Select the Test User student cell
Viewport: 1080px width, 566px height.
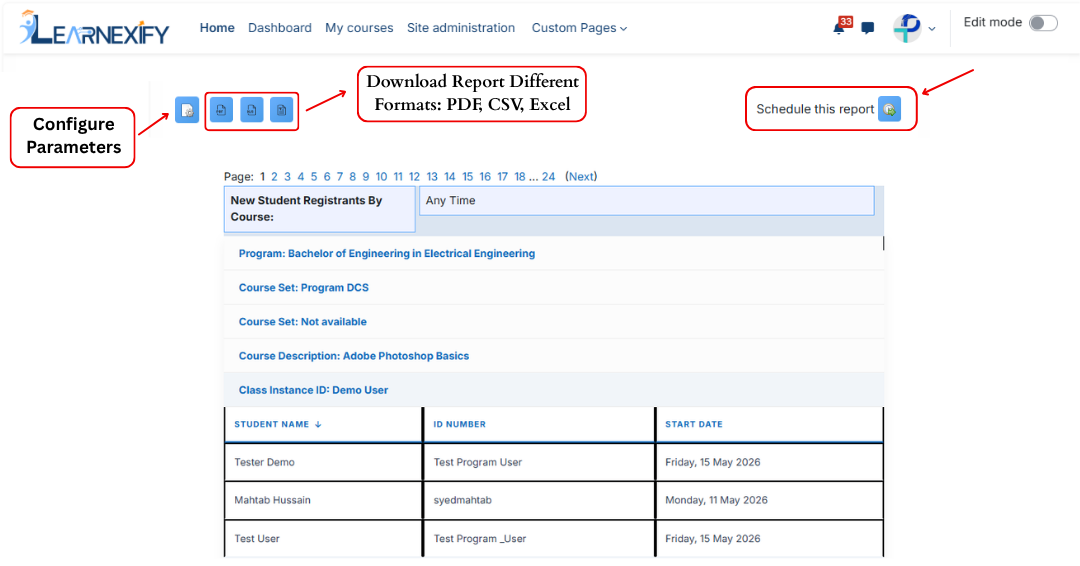point(323,538)
